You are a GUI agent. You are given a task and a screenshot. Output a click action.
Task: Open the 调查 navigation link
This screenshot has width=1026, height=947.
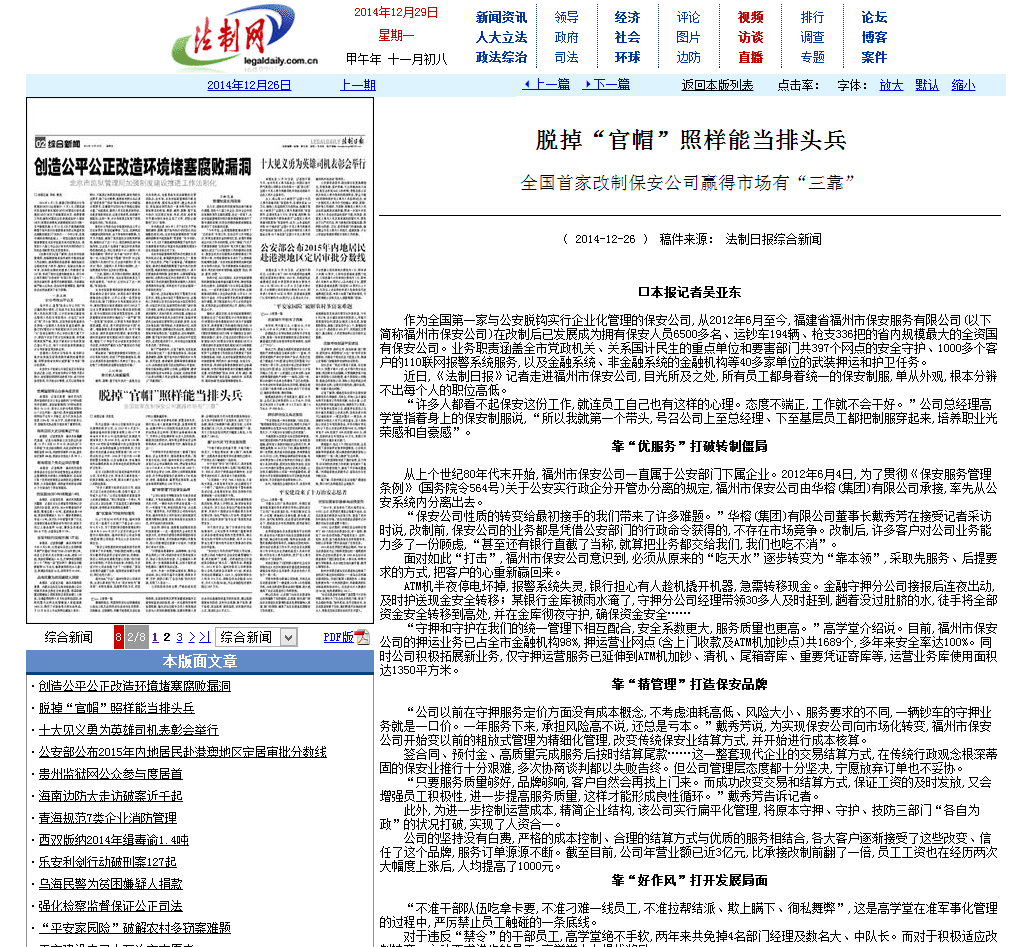[812, 37]
